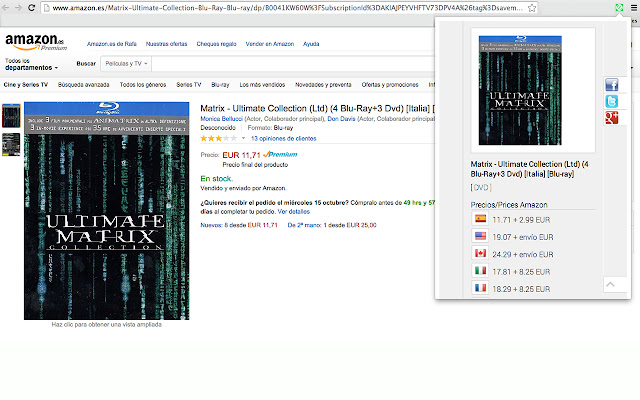Open the Chrome hamburger menu
Screen dimensions: 640x400
click(633, 7)
